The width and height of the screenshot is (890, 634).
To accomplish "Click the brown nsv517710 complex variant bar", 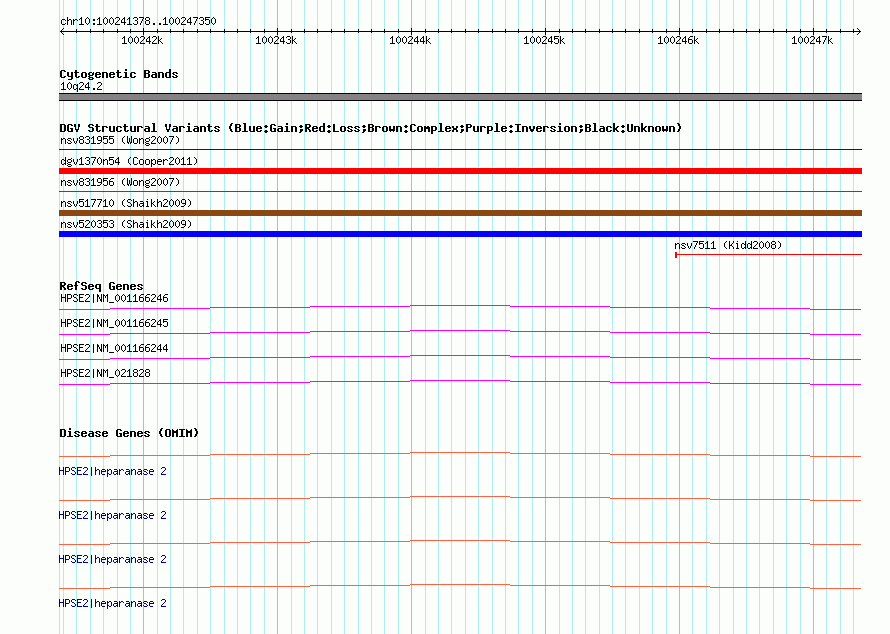I will click(x=460, y=213).
